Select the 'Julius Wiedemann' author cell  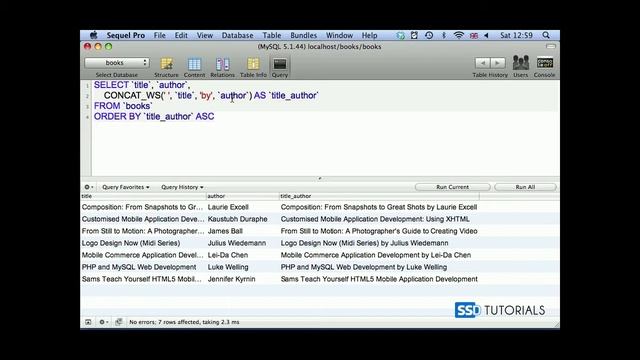tap(242, 243)
